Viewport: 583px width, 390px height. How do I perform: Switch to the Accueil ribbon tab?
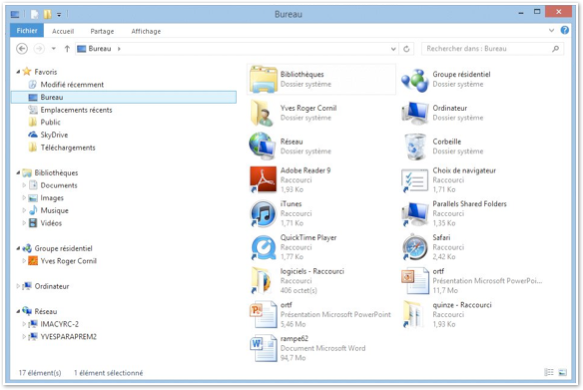coord(63,31)
